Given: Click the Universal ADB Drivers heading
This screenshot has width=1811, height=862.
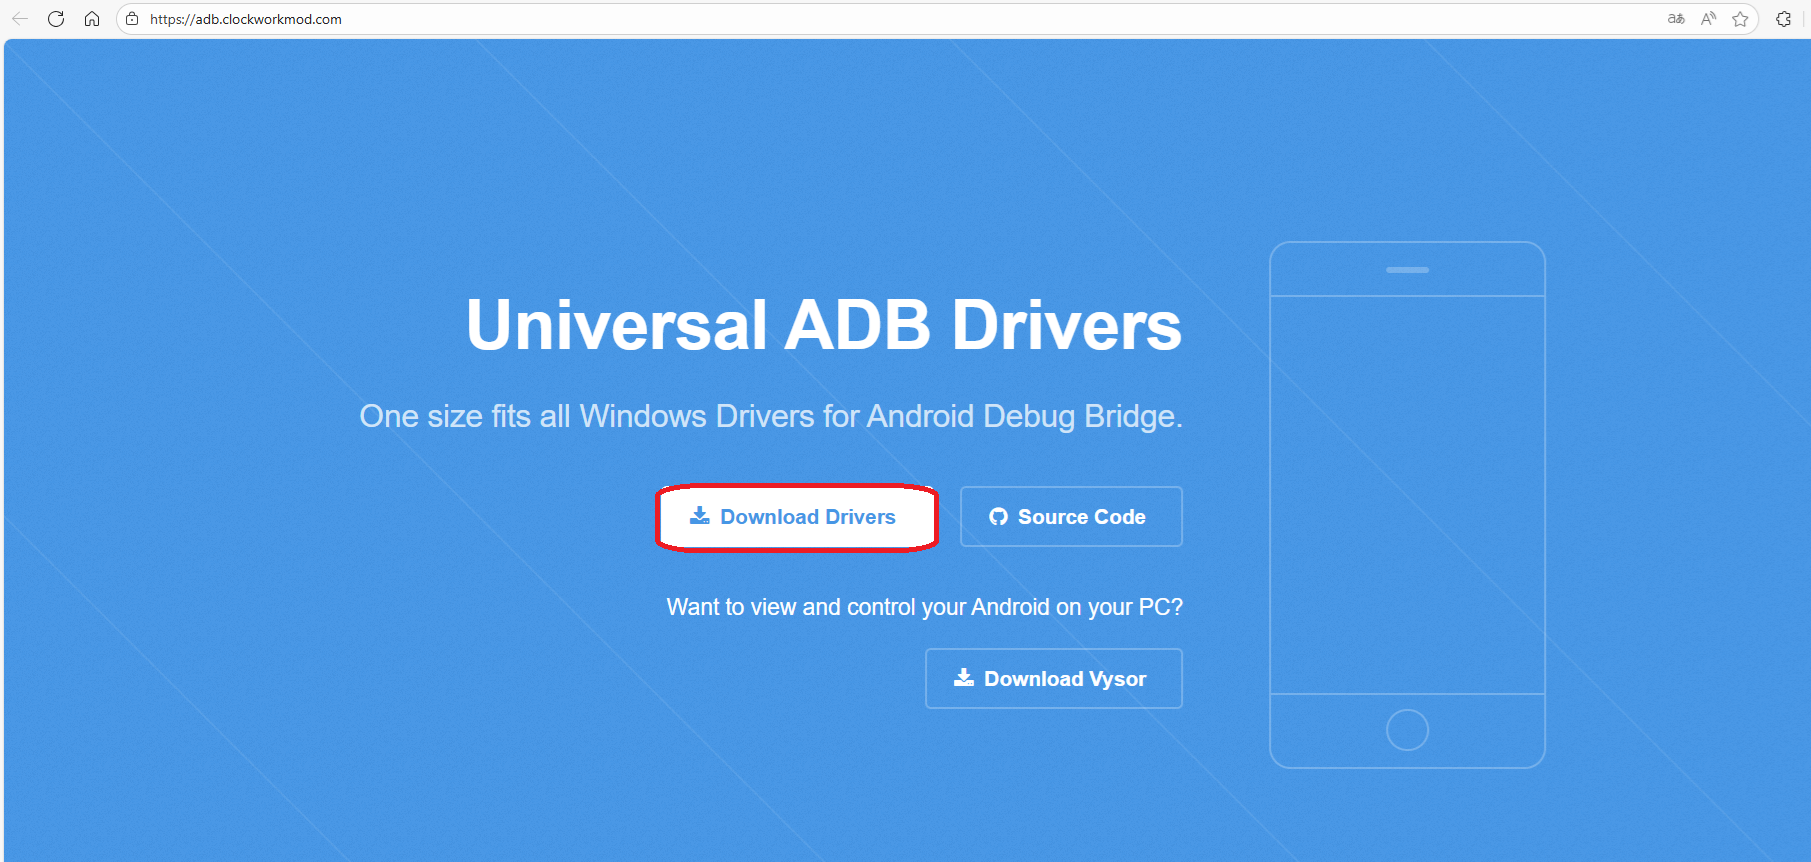Looking at the screenshot, I should pyautogui.click(x=823, y=325).
